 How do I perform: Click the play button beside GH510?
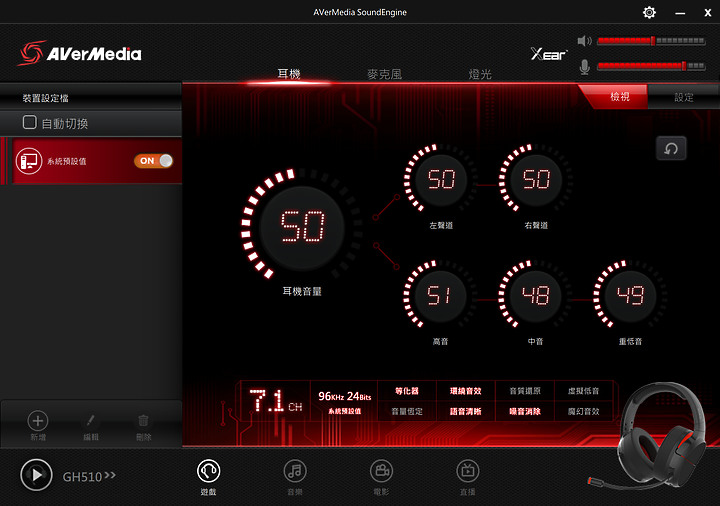(x=36, y=475)
